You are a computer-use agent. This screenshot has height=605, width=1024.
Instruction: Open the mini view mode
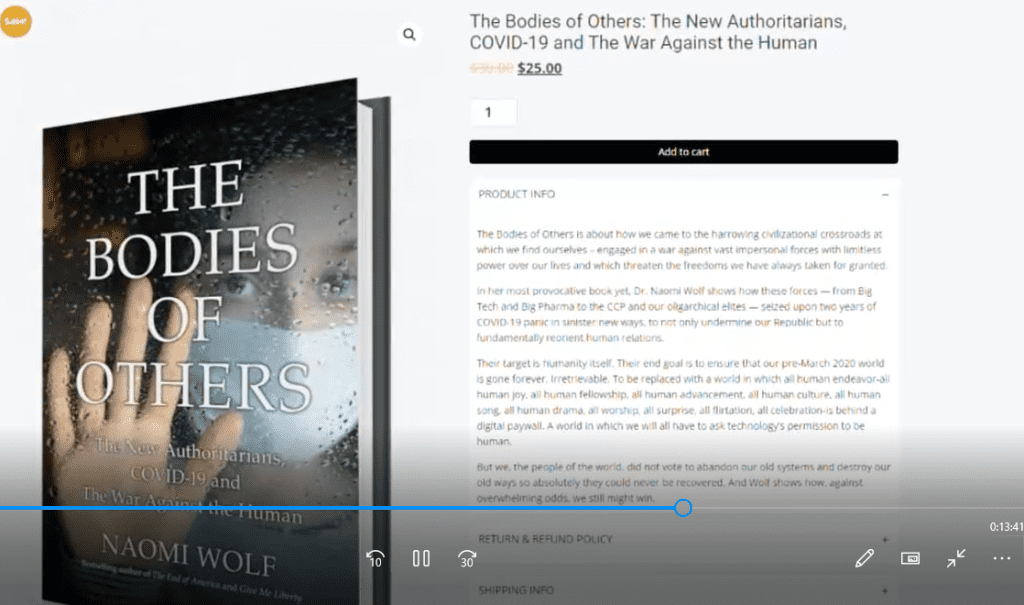point(910,559)
